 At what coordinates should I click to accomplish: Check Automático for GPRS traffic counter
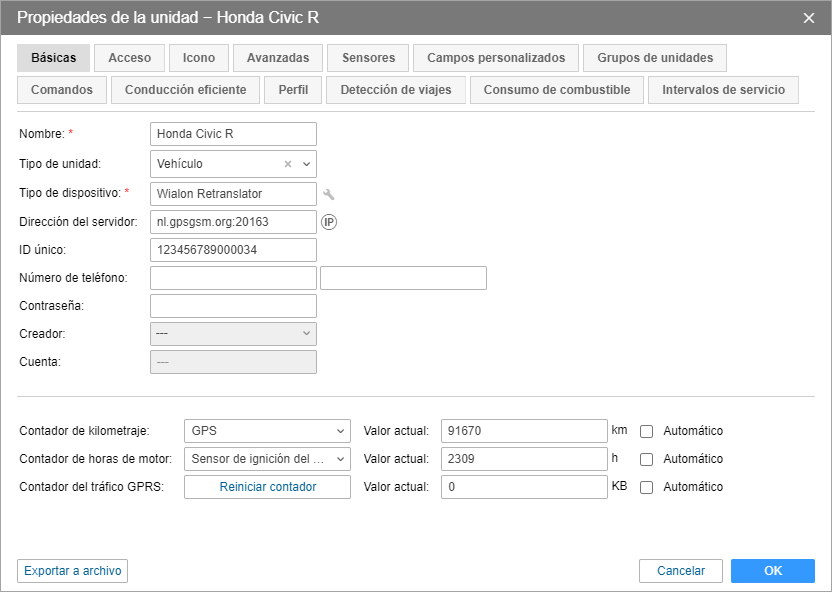click(647, 487)
